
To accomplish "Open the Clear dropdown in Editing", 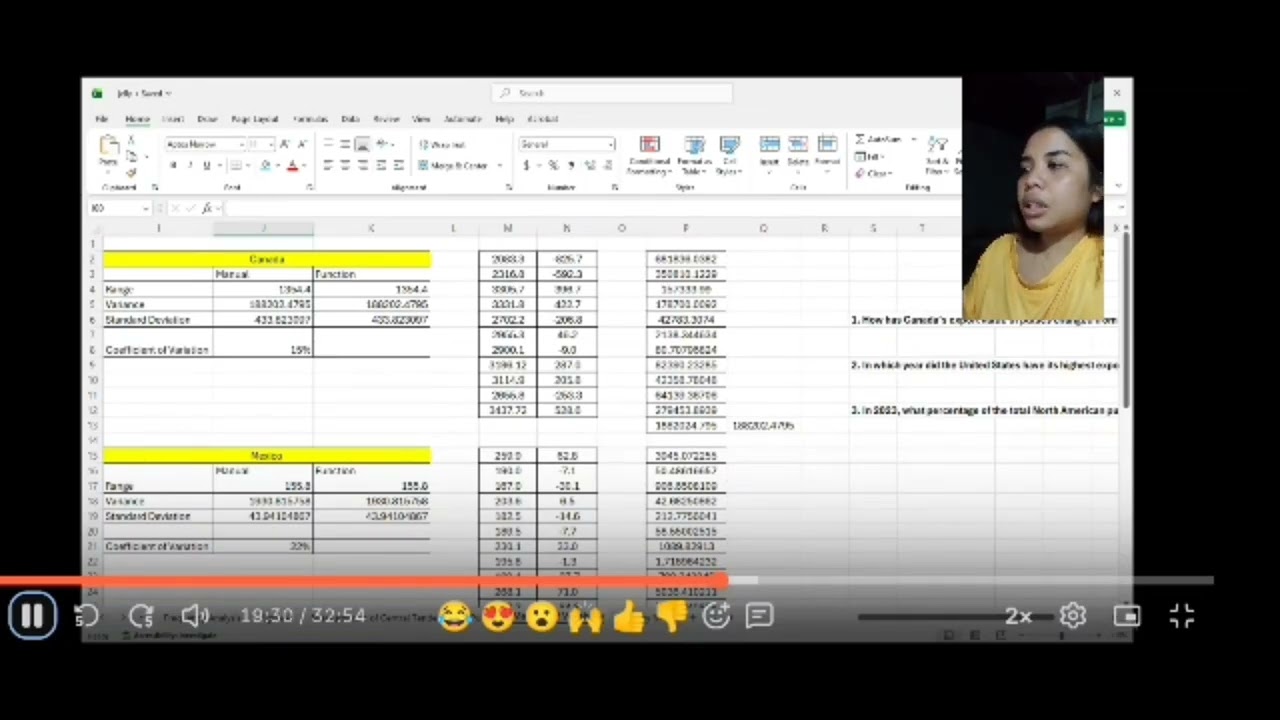I will pyautogui.click(x=874, y=174).
